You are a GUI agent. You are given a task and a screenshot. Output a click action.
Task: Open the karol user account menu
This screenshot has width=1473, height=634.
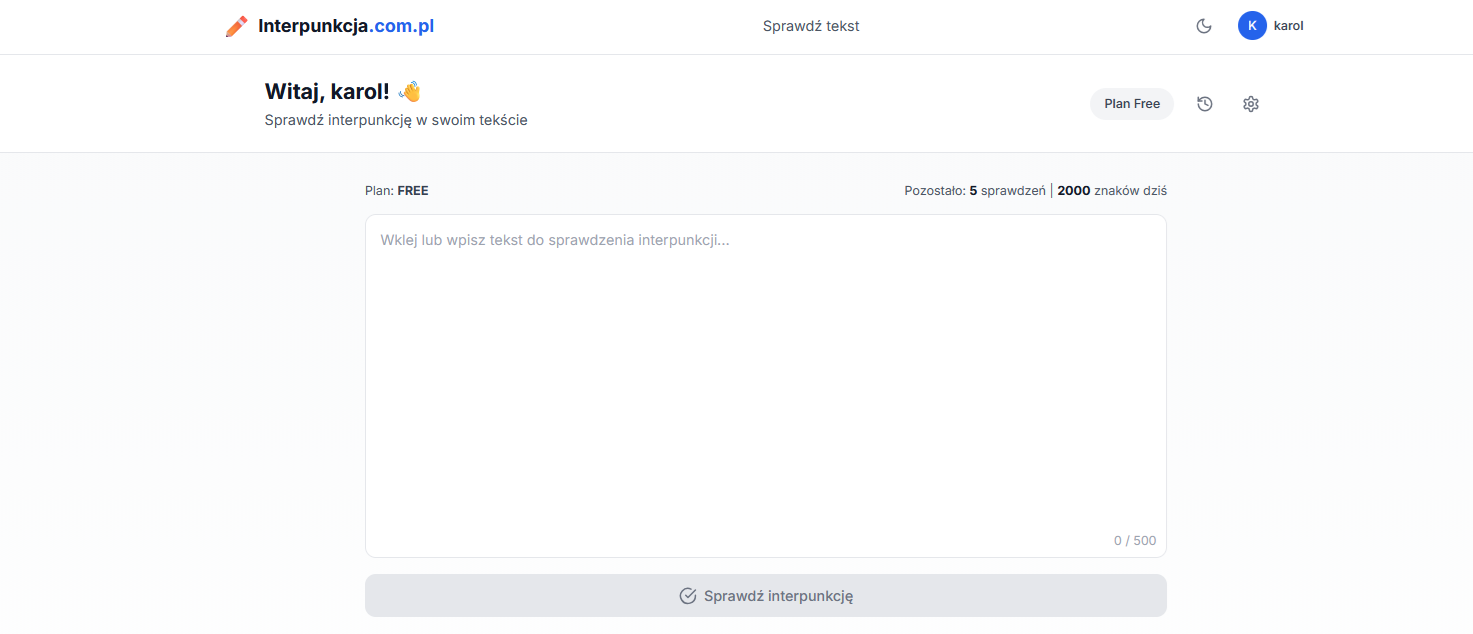pos(1288,26)
